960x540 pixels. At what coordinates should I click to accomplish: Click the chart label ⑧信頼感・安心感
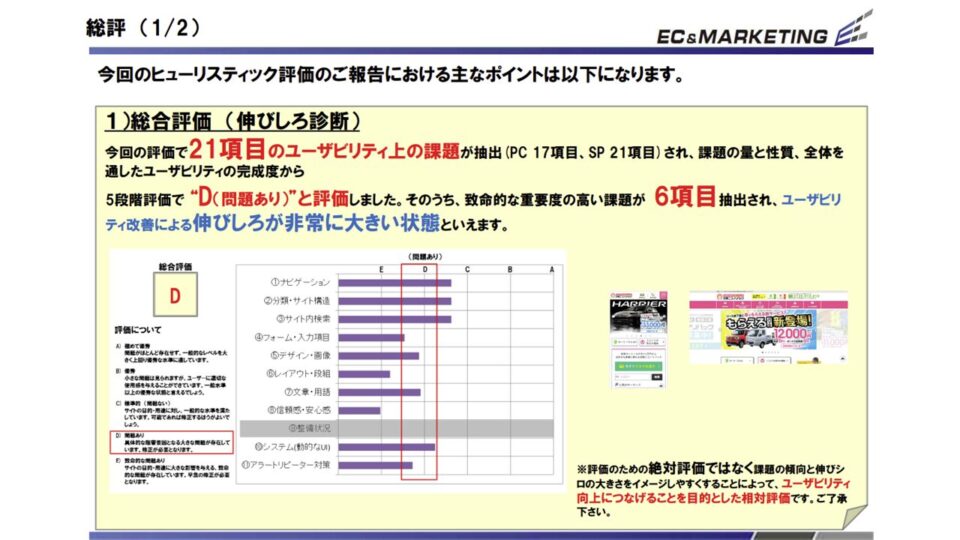[299, 410]
